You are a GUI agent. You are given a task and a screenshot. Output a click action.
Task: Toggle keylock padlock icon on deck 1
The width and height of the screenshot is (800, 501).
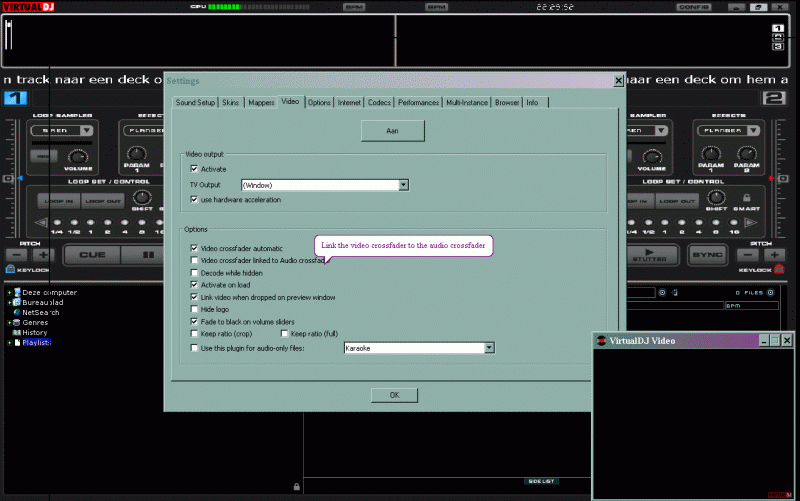tap(10, 269)
